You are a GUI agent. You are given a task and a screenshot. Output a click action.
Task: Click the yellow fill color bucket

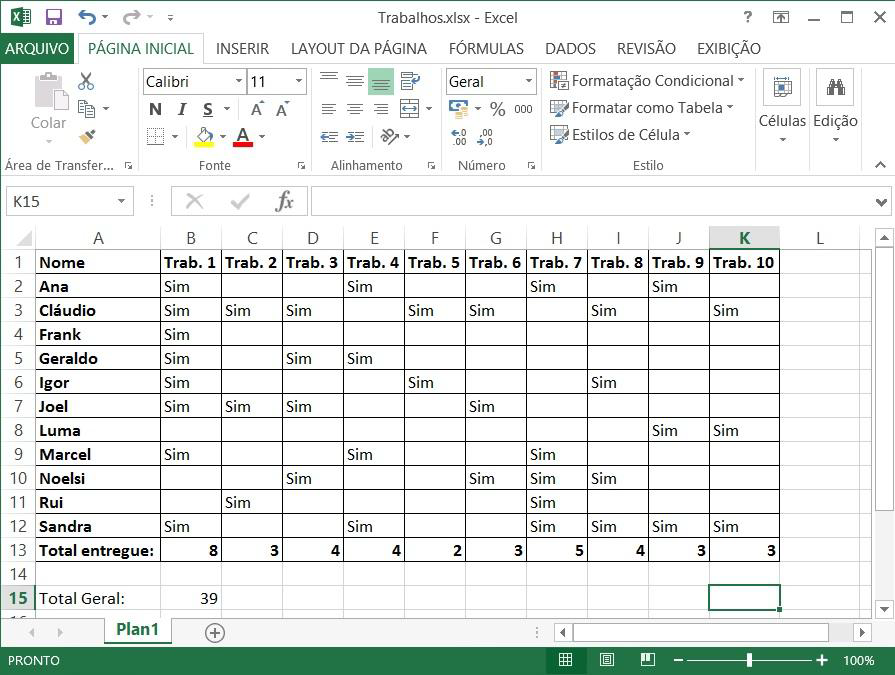(204, 136)
